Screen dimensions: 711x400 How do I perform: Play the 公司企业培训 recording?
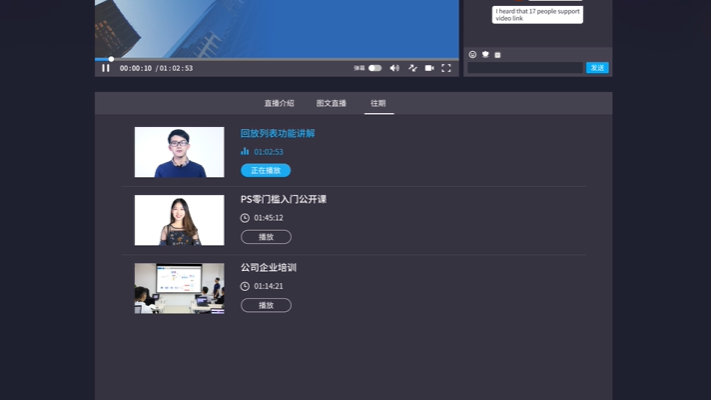tap(266, 305)
